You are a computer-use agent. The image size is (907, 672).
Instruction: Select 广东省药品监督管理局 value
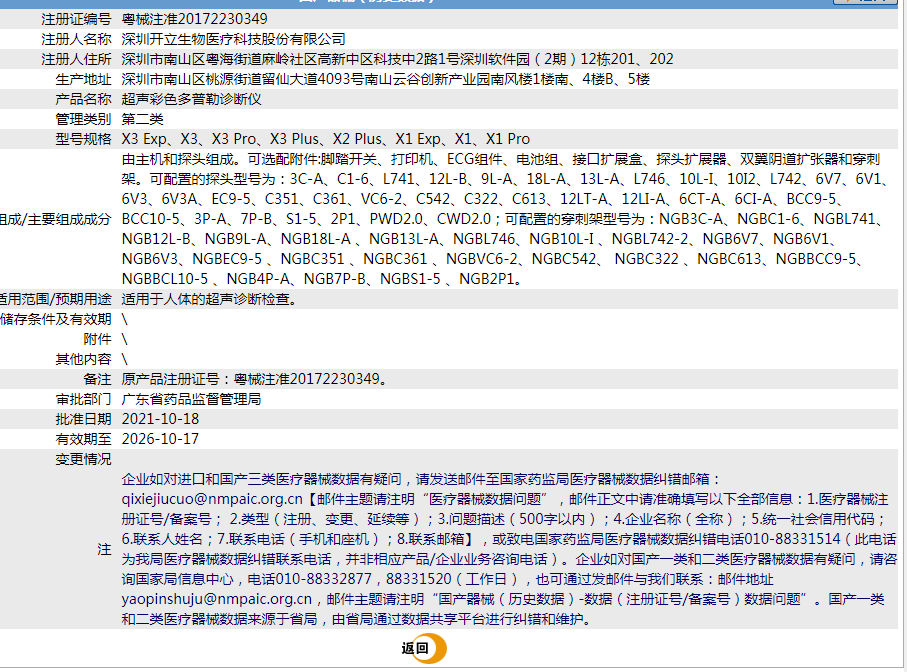point(191,399)
